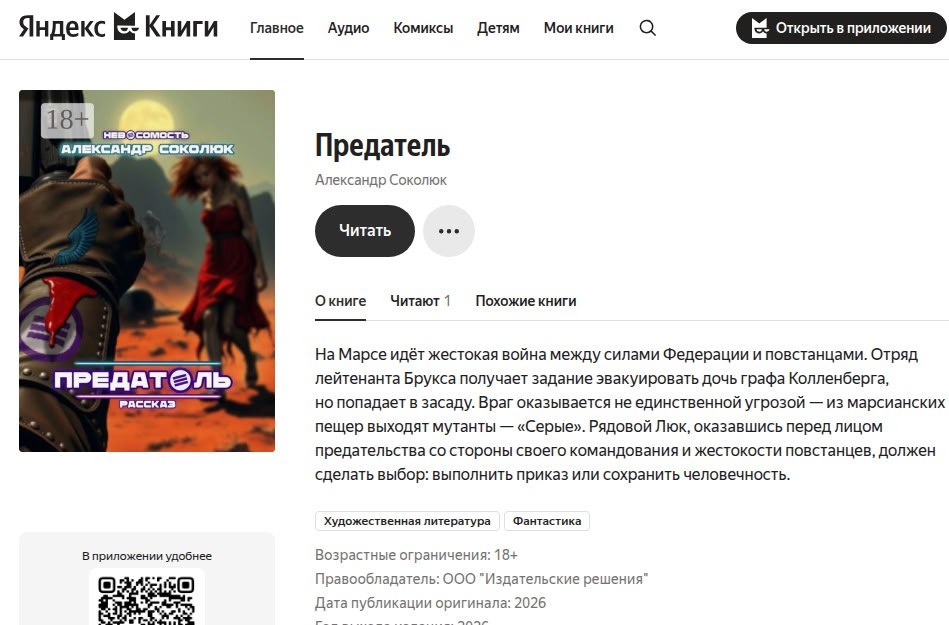Viewport: 949px width, 625px height.
Task: Go to the Аудио section
Action: pyautogui.click(x=348, y=28)
